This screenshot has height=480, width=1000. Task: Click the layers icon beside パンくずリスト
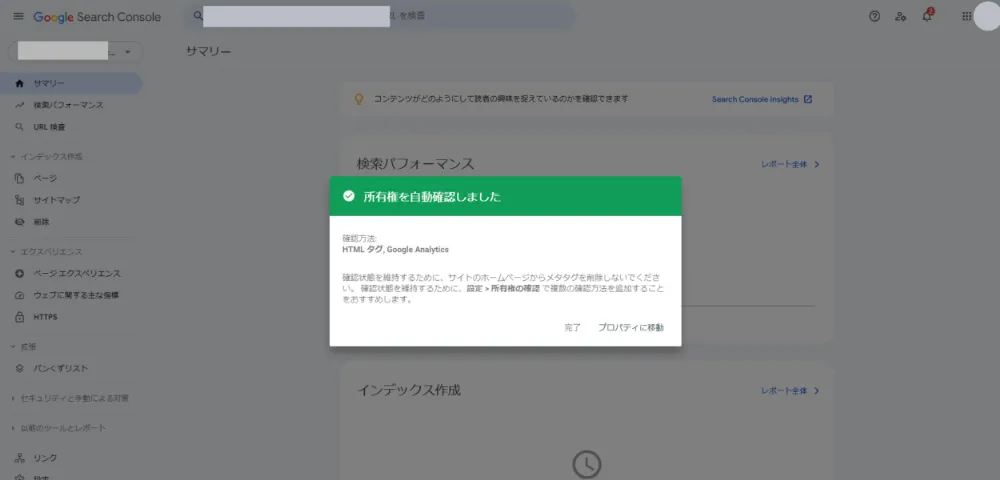(19, 368)
